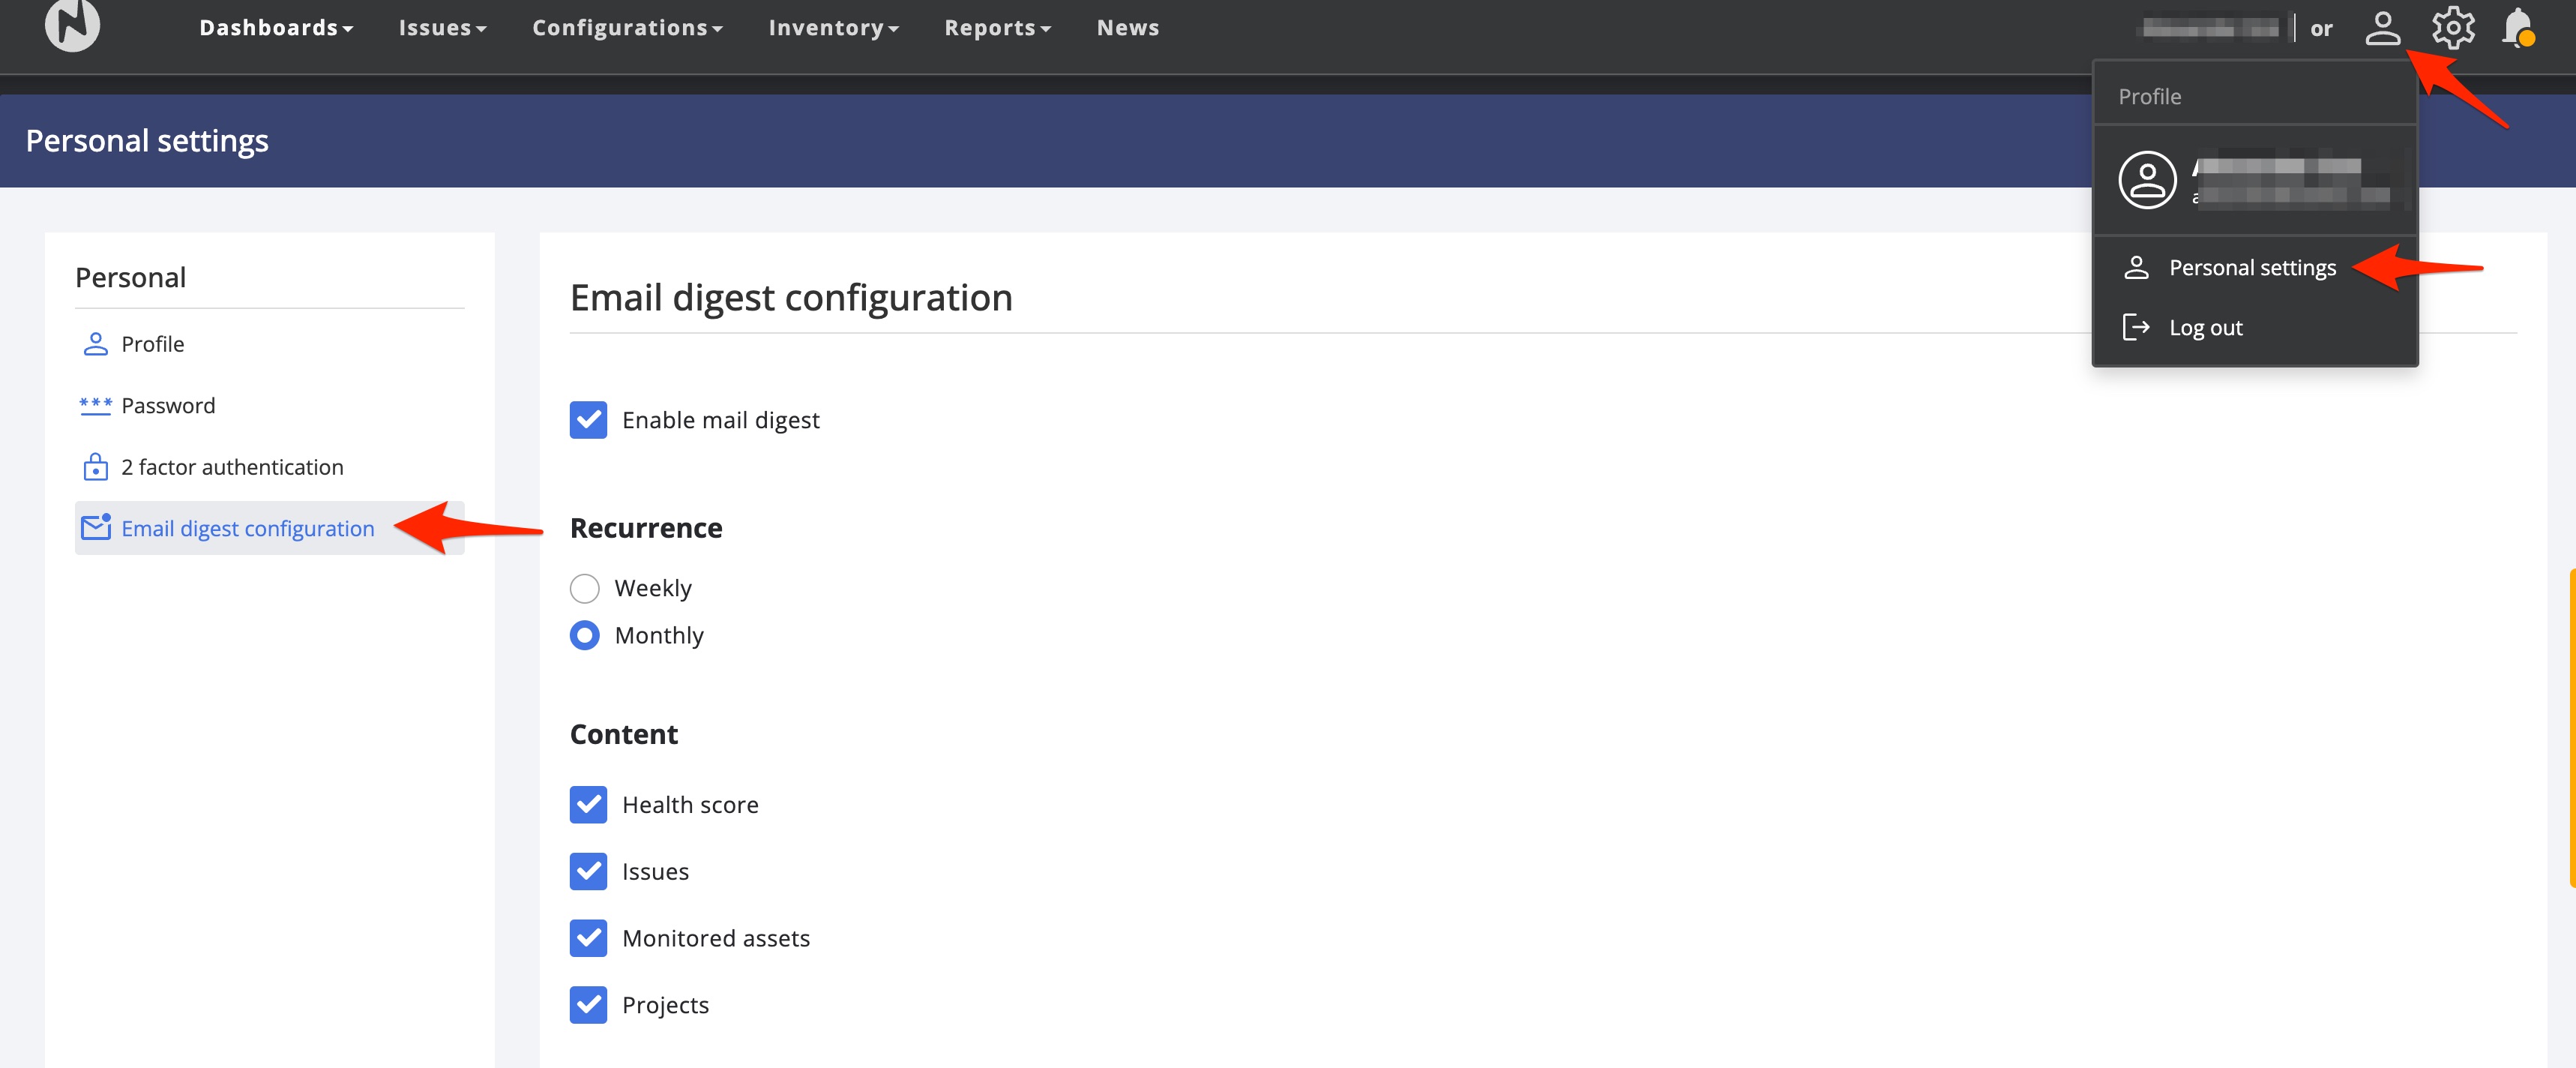Screen dimensions: 2576x1068
Task: Click the Log out arrow icon
Action: pos(2135,328)
